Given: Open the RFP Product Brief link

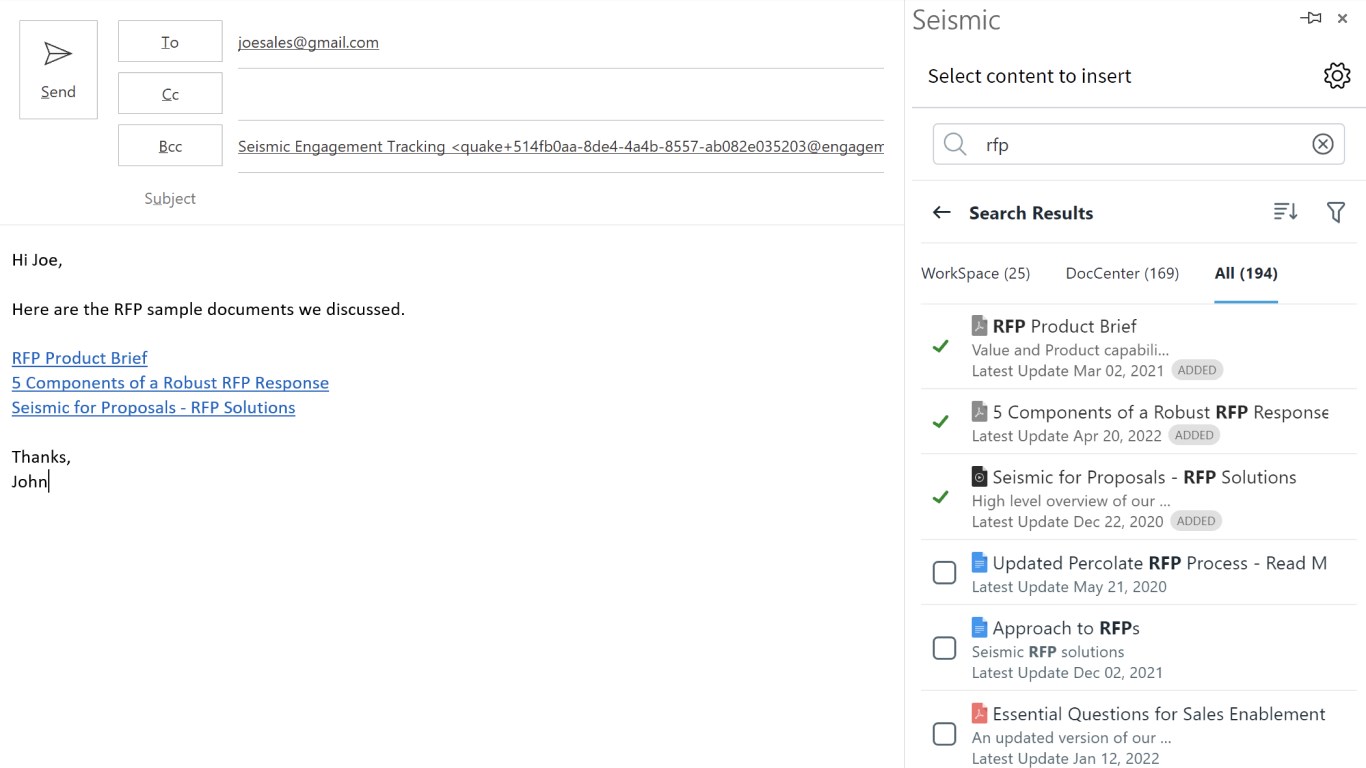Looking at the screenshot, I should [80, 358].
